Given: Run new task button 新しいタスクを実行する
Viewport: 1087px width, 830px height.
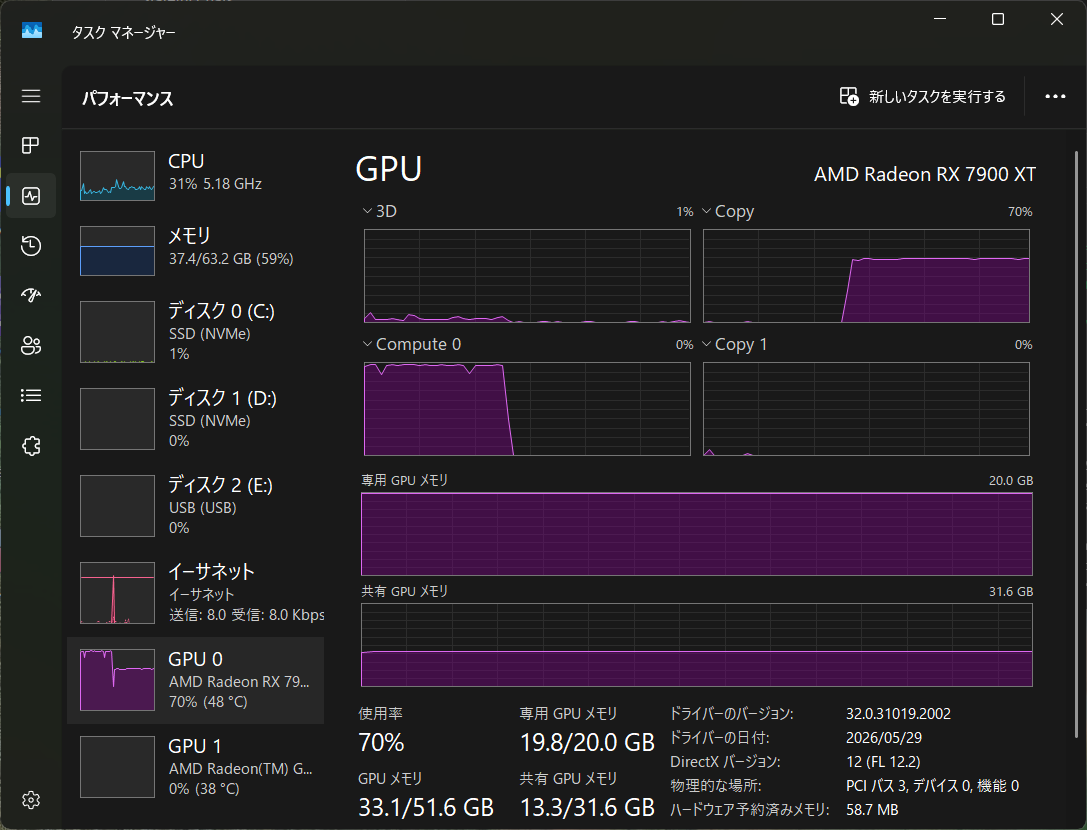Looking at the screenshot, I should coord(922,96).
